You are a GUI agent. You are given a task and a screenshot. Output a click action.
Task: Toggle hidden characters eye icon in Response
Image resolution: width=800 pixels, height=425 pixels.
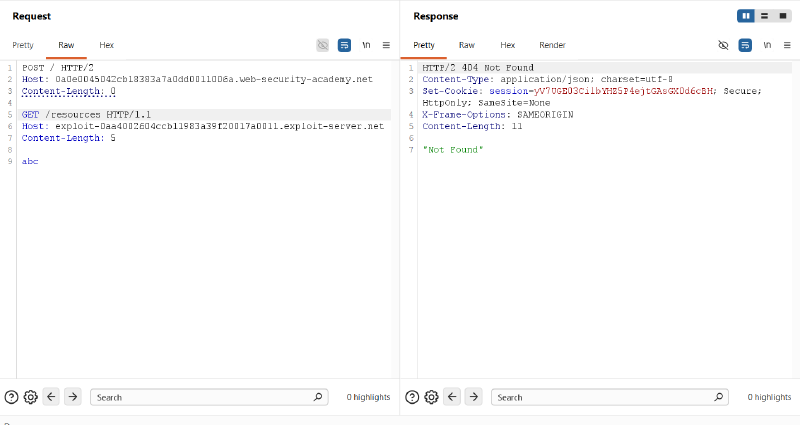pos(723,45)
